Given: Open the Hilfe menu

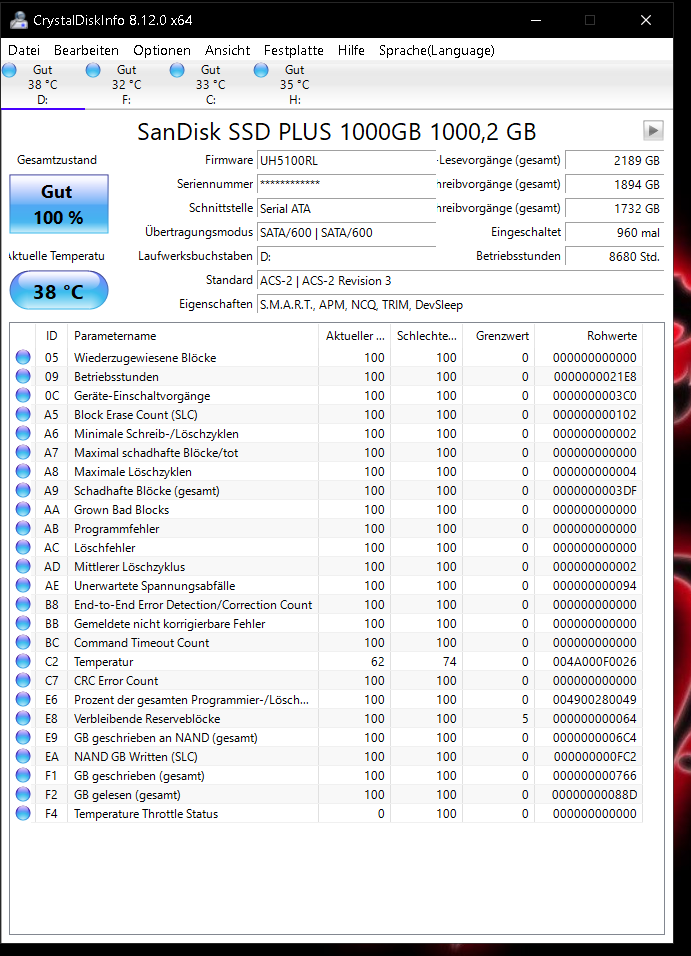Looking at the screenshot, I should (351, 51).
